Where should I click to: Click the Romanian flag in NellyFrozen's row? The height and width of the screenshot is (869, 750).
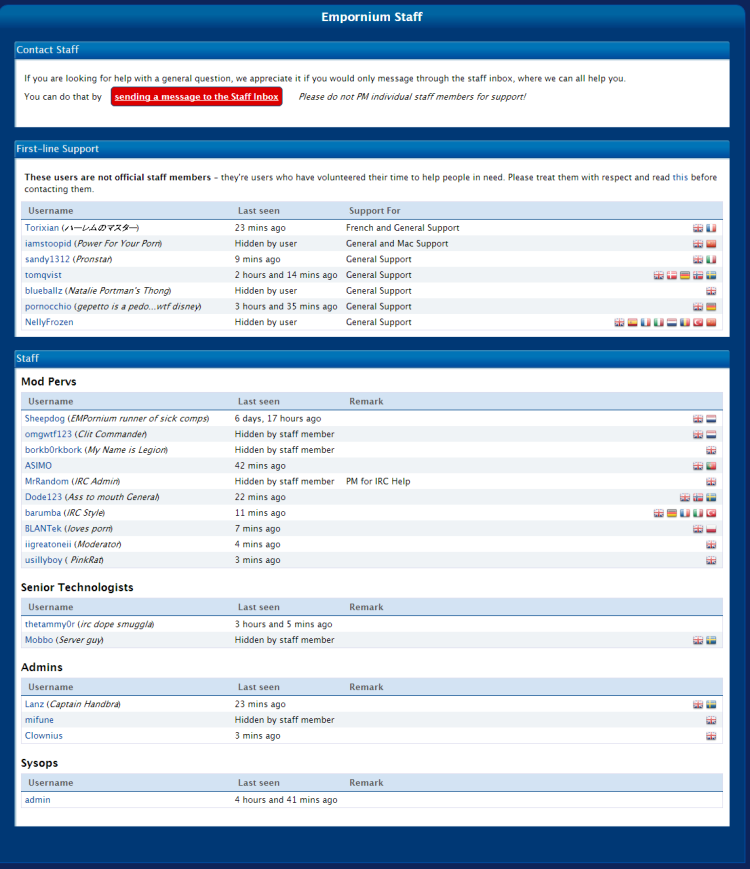coord(685,322)
